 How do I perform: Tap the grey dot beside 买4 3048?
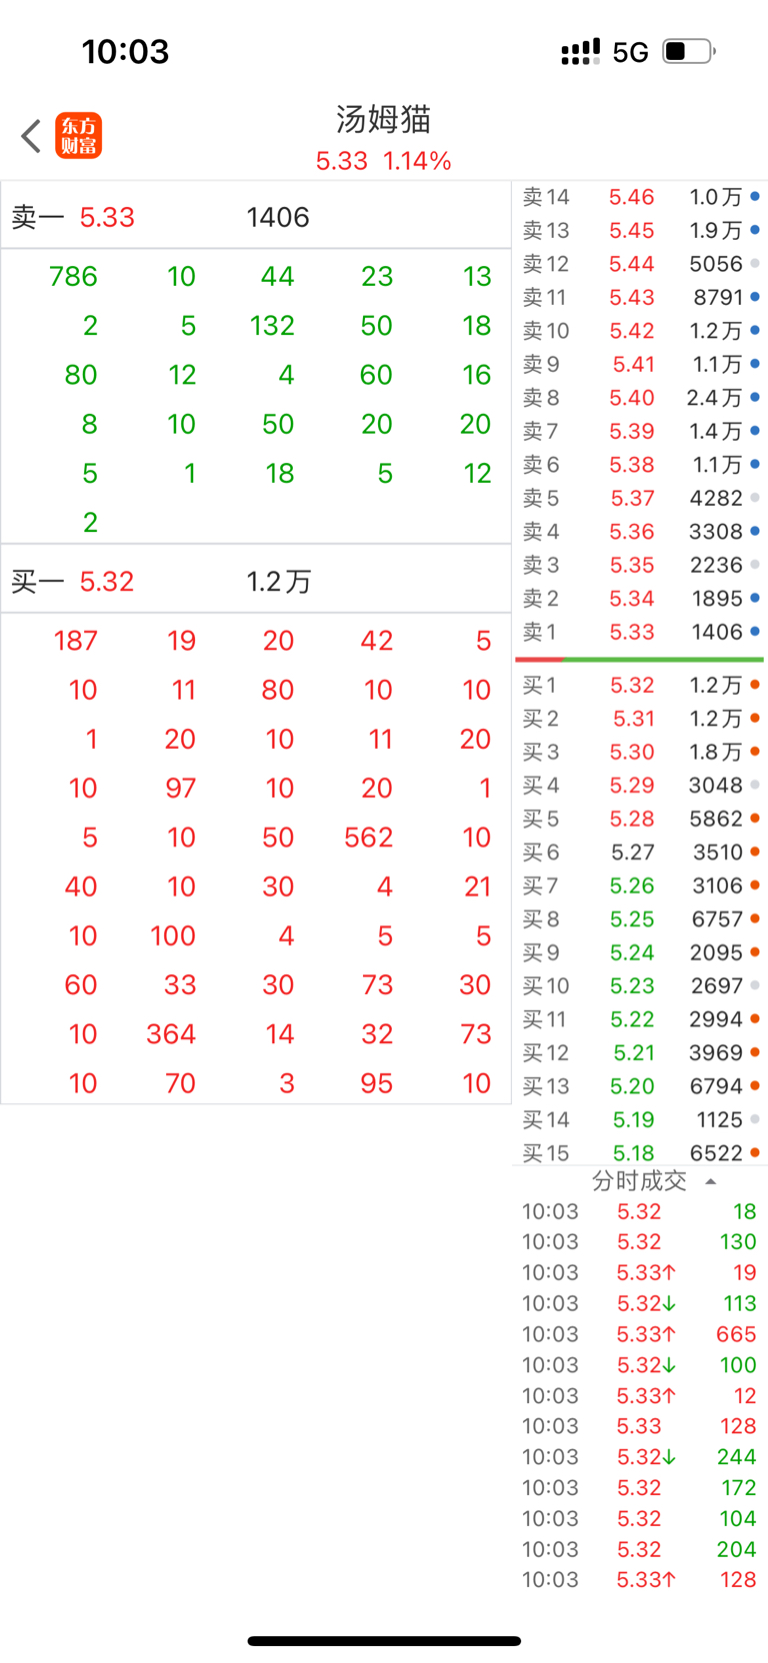pos(755,785)
